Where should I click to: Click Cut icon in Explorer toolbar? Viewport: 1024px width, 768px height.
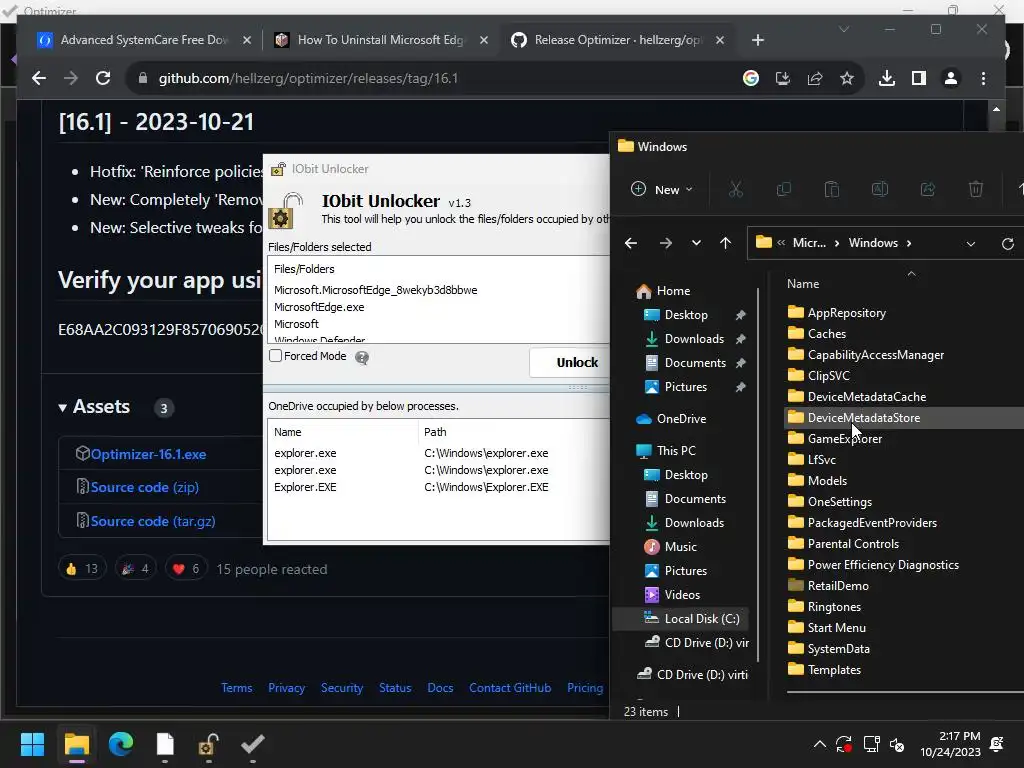(x=736, y=189)
